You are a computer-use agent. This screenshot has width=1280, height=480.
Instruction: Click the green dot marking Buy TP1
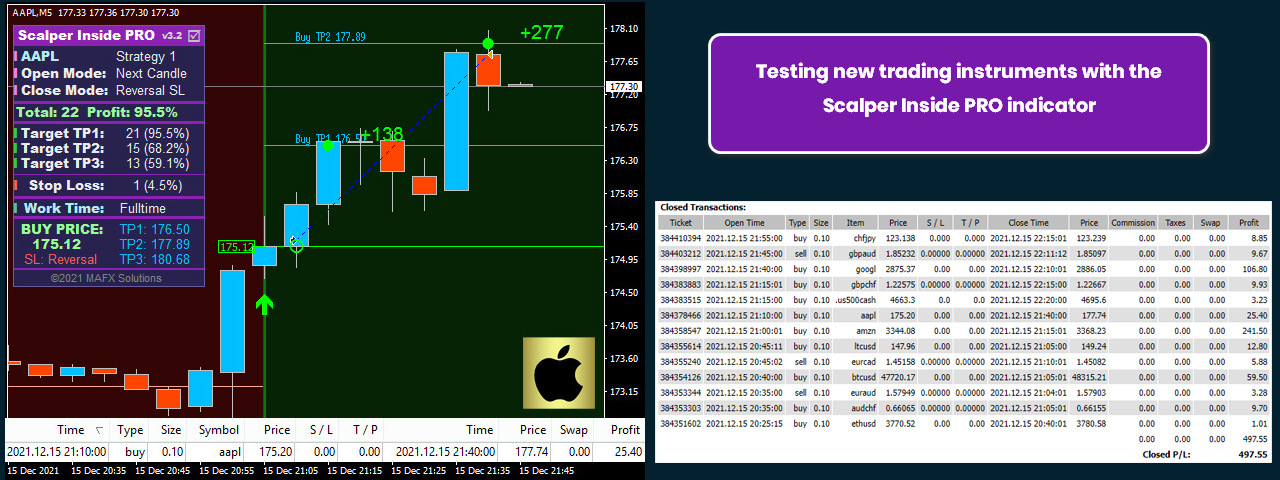pyautogui.click(x=326, y=146)
